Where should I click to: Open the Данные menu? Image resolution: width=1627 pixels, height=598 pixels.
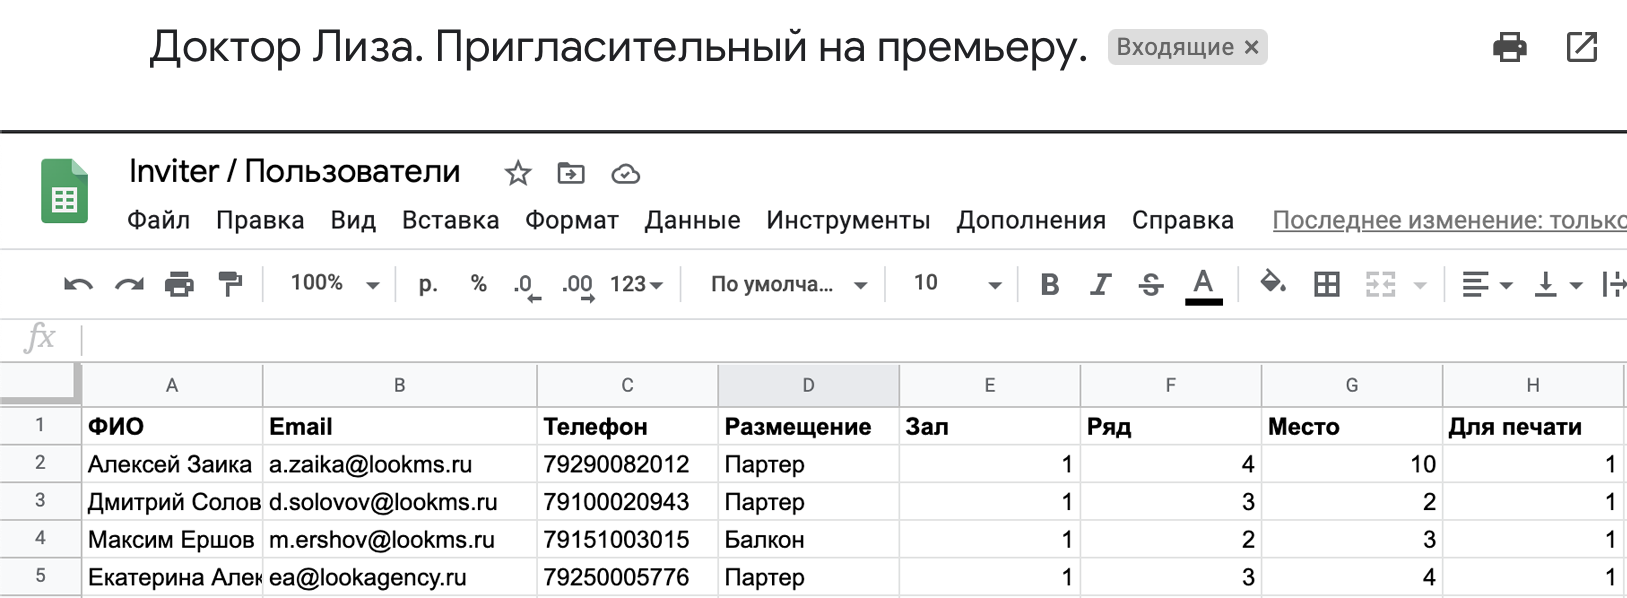pyautogui.click(x=692, y=220)
